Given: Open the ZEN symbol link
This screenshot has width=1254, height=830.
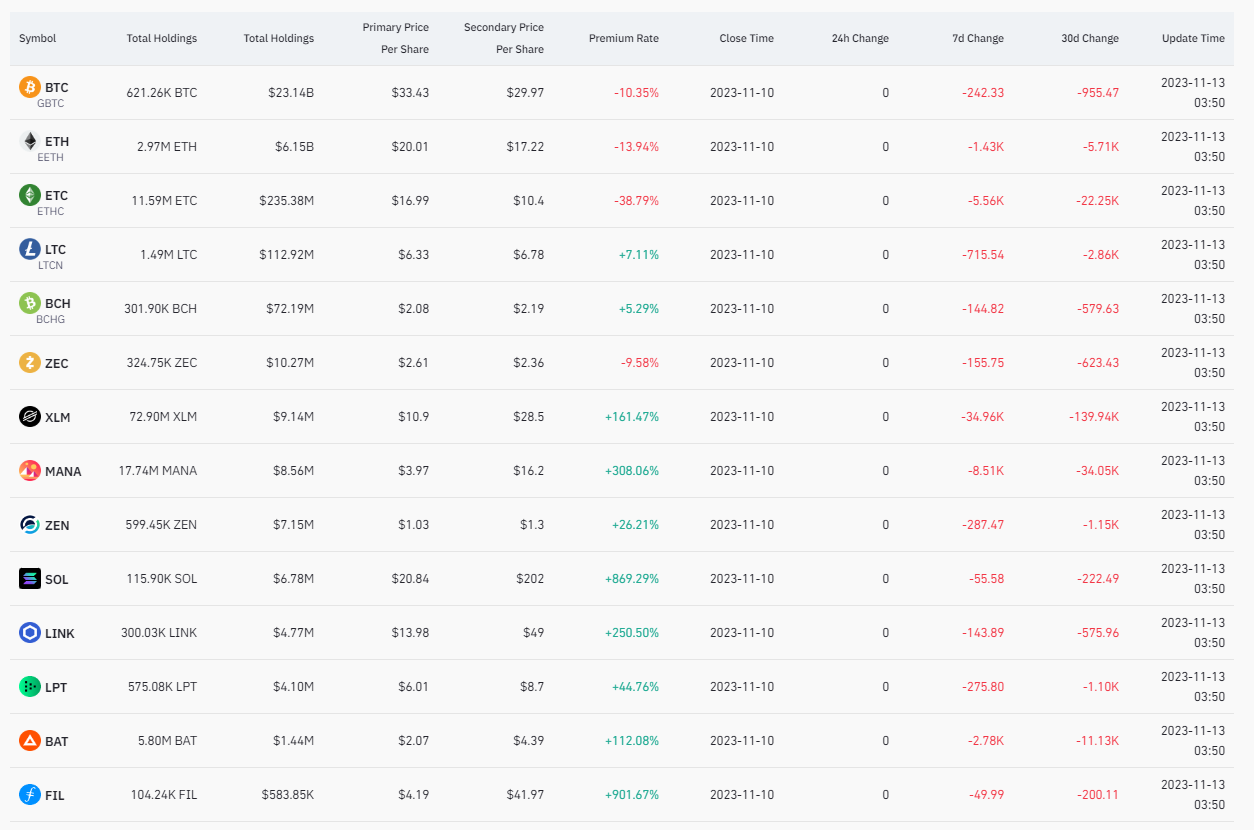Looking at the screenshot, I should click(57, 526).
